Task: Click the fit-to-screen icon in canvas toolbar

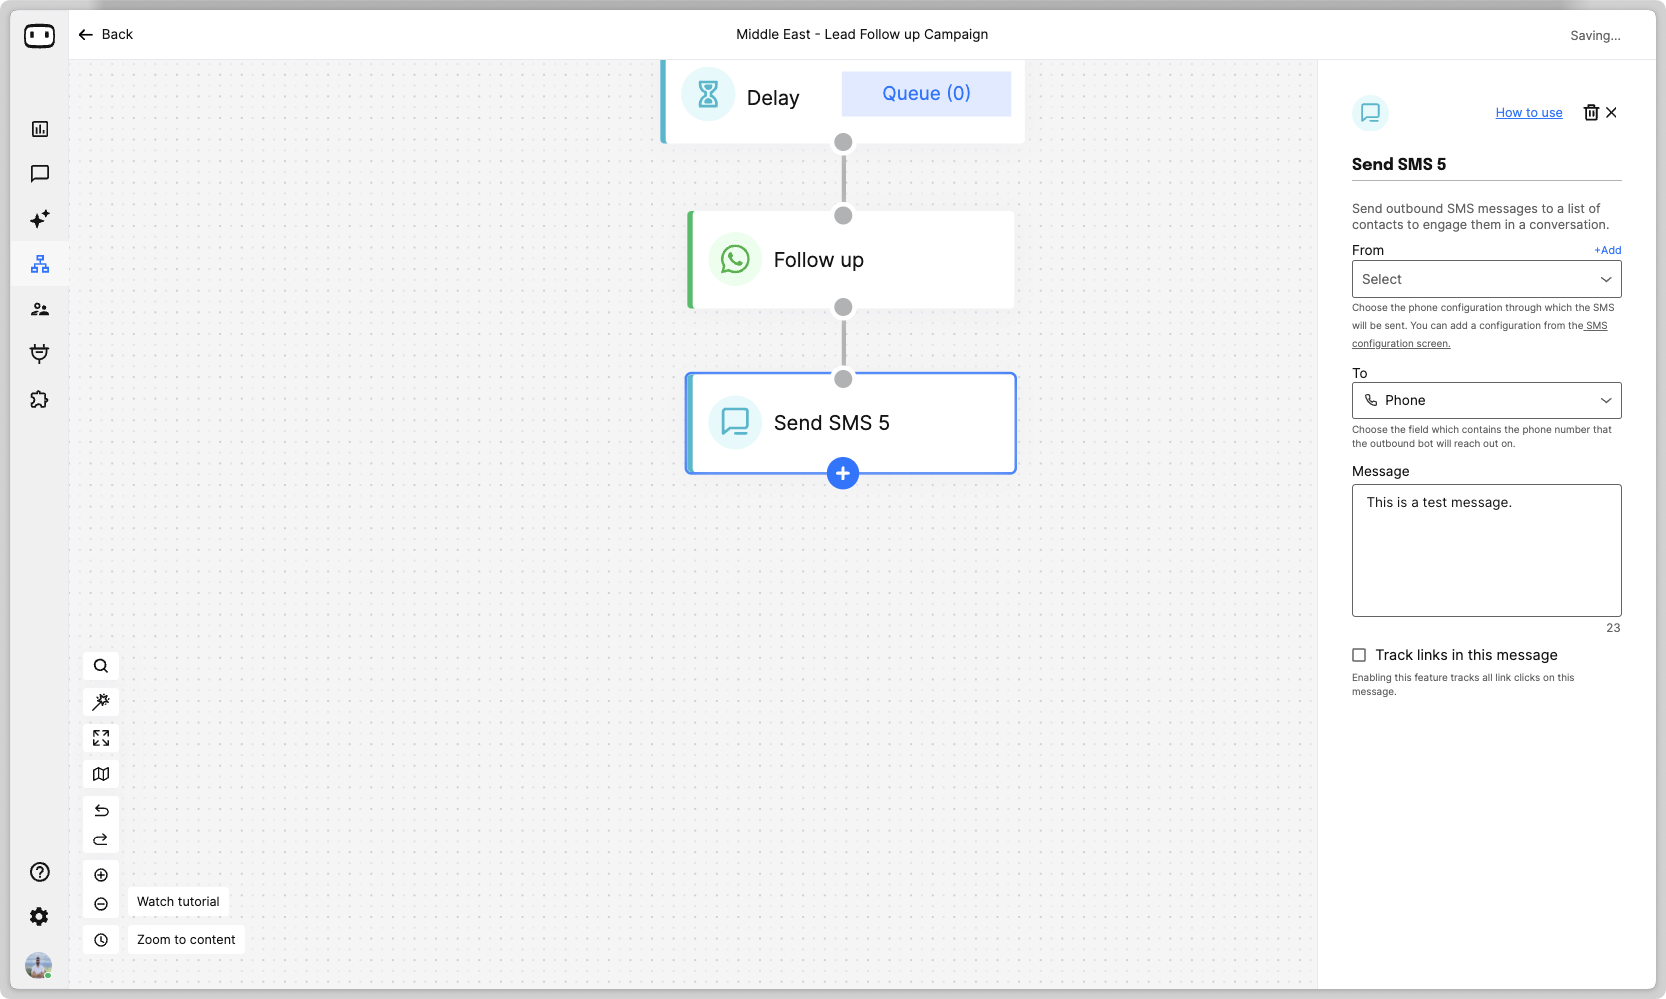Action: [x=101, y=738]
